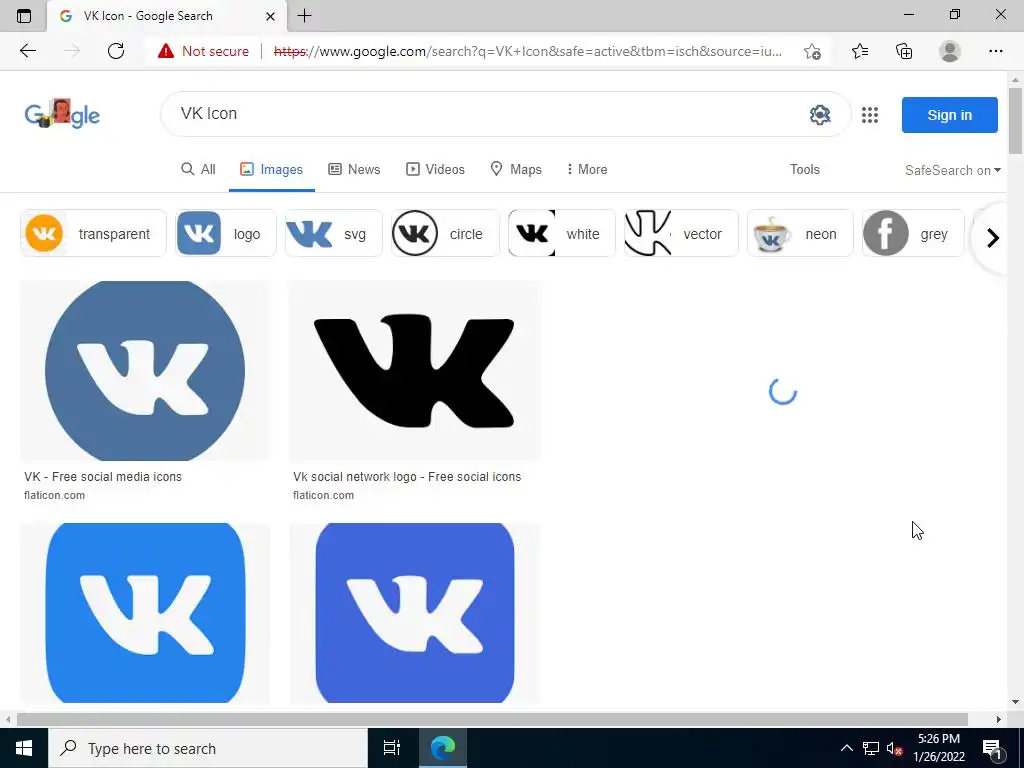Select the white suggestion chip
Viewport: 1024px width, 768px height.
pos(562,233)
